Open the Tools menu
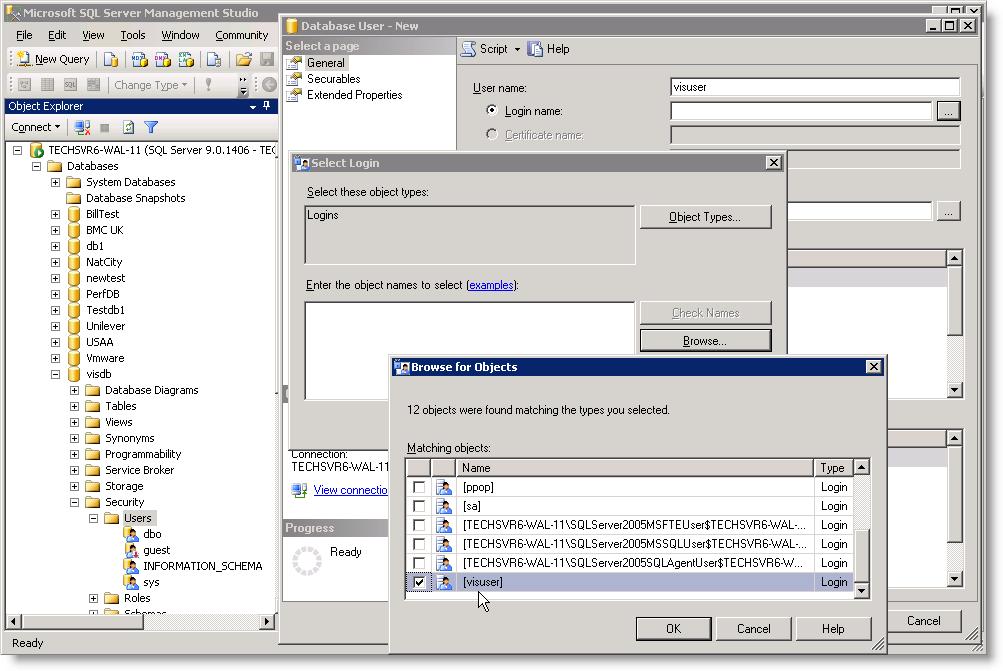 pyautogui.click(x=133, y=35)
